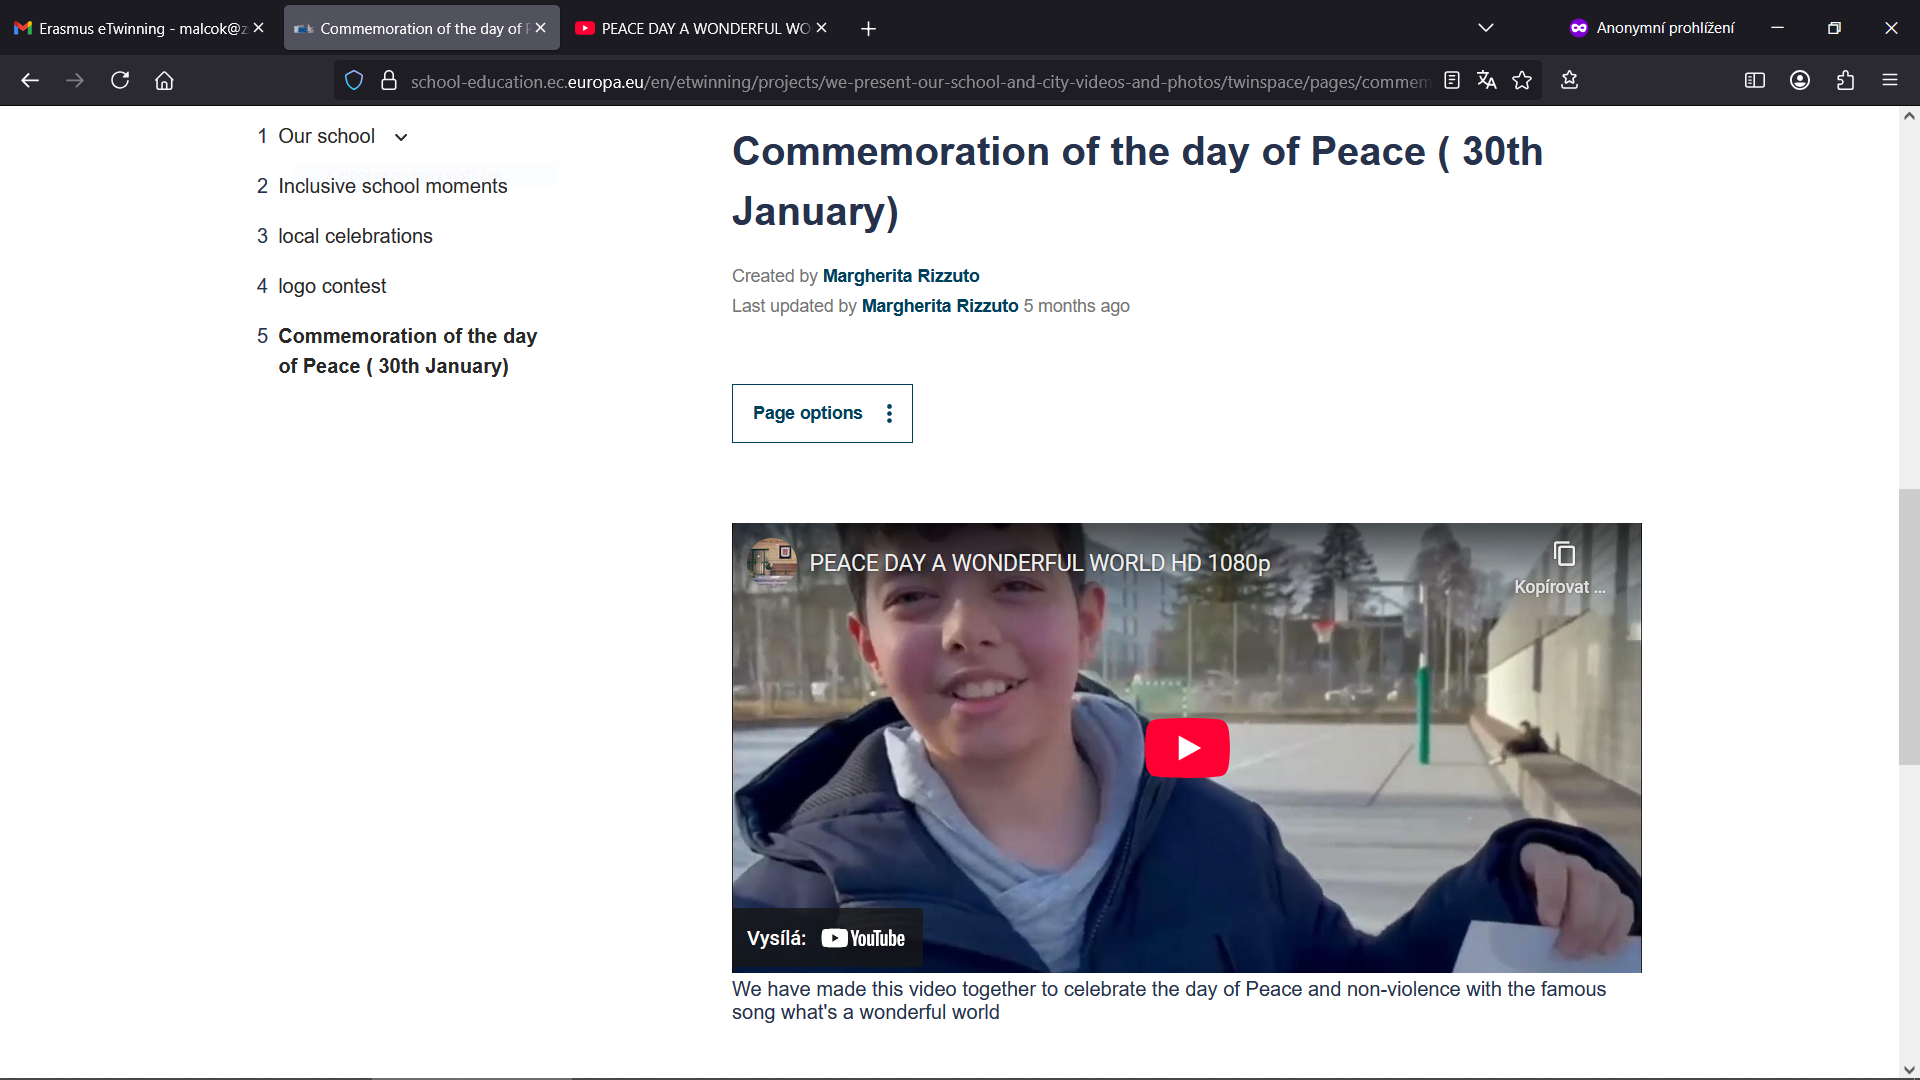Viewport: 1920px width, 1080px height.
Task: Click the translate page icon
Action: point(1487,80)
